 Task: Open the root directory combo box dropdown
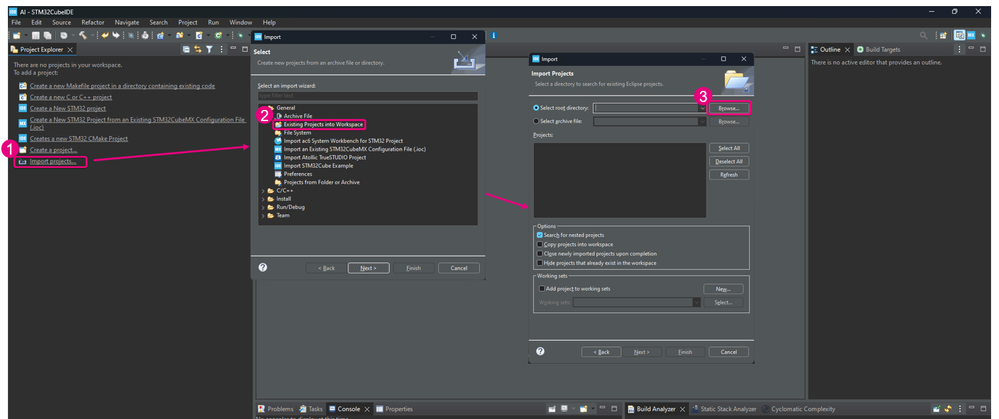pos(702,108)
